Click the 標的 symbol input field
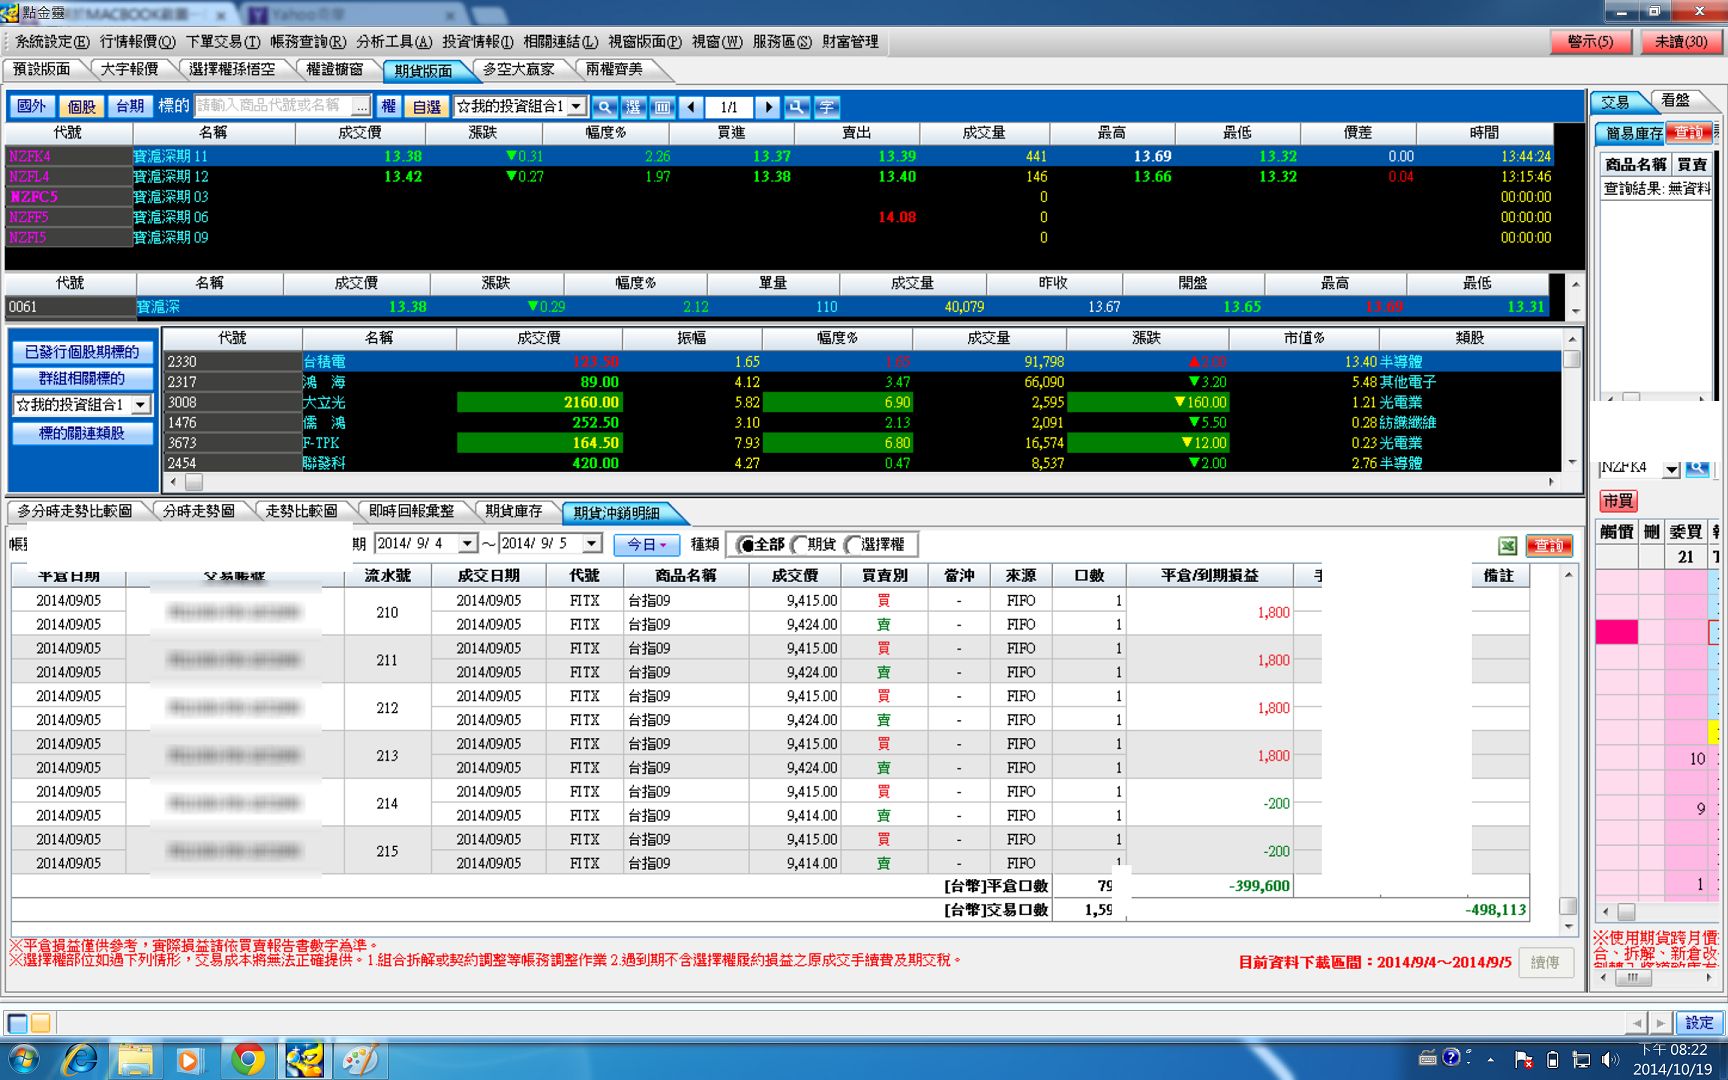1728x1080 pixels. [x=272, y=106]
